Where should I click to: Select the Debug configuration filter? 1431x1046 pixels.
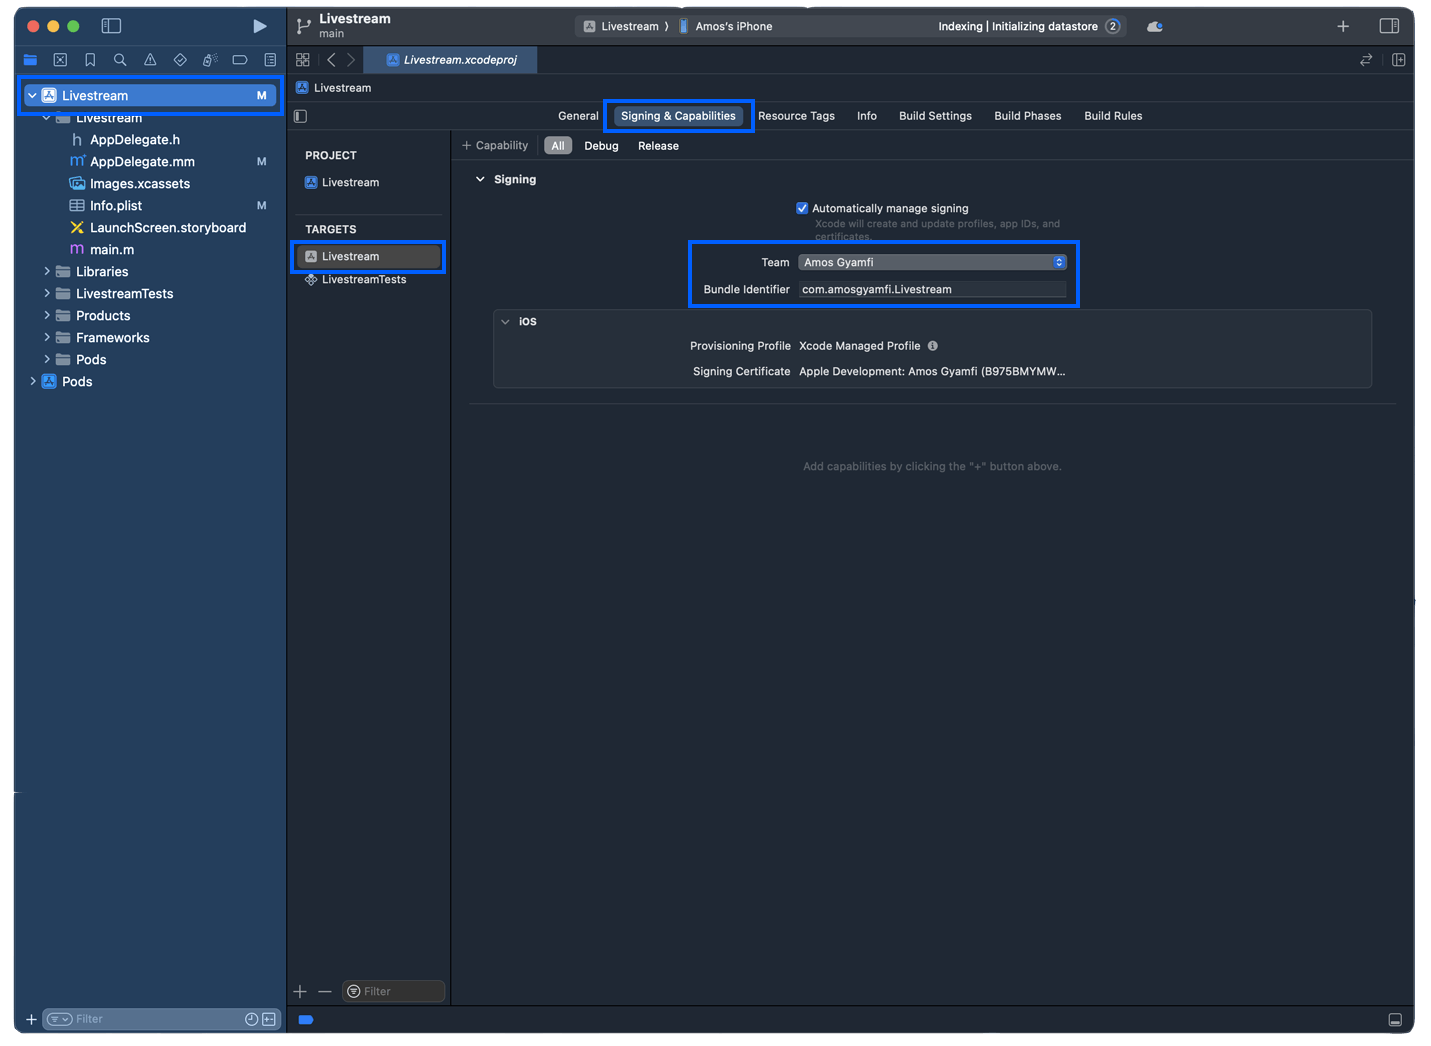pos(601,146)
